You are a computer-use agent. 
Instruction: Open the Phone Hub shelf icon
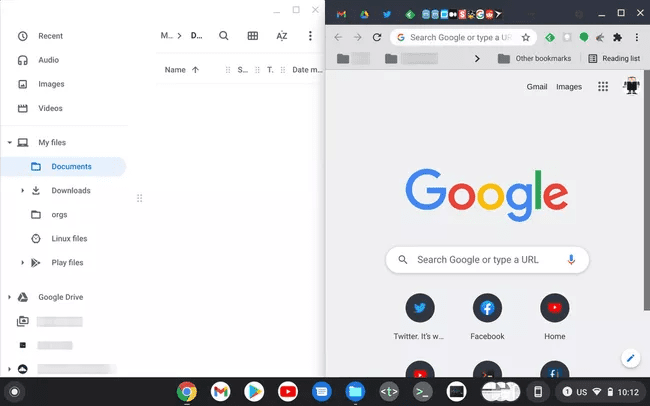[x=538, y=391]
